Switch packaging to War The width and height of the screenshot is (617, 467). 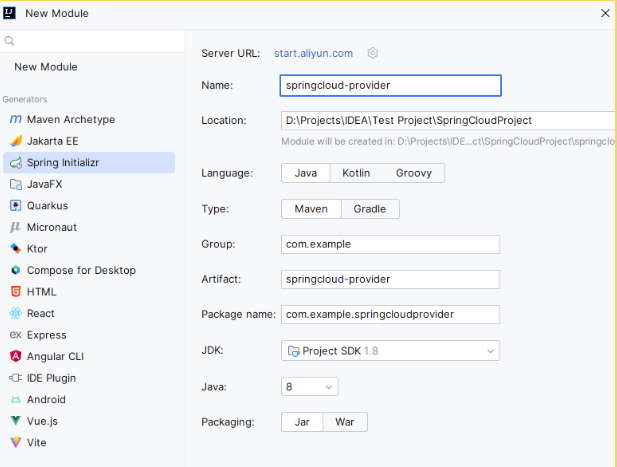[x=345, y=422]
